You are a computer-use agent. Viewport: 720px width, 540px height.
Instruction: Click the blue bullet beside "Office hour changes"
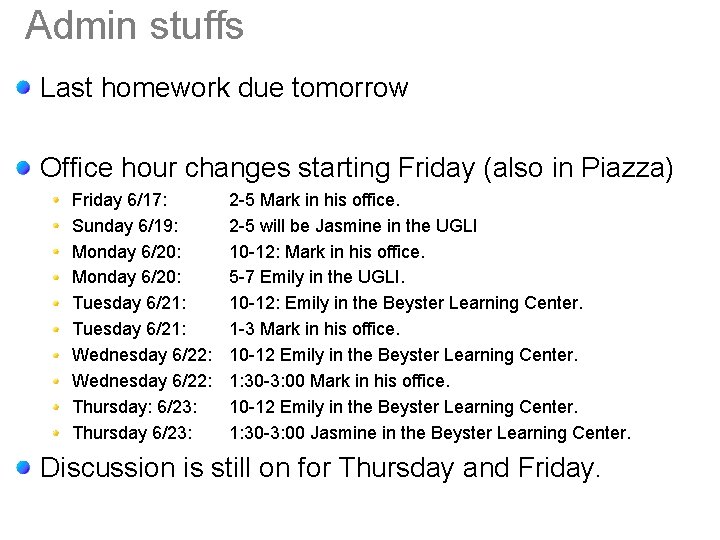[x=23, y=167]
